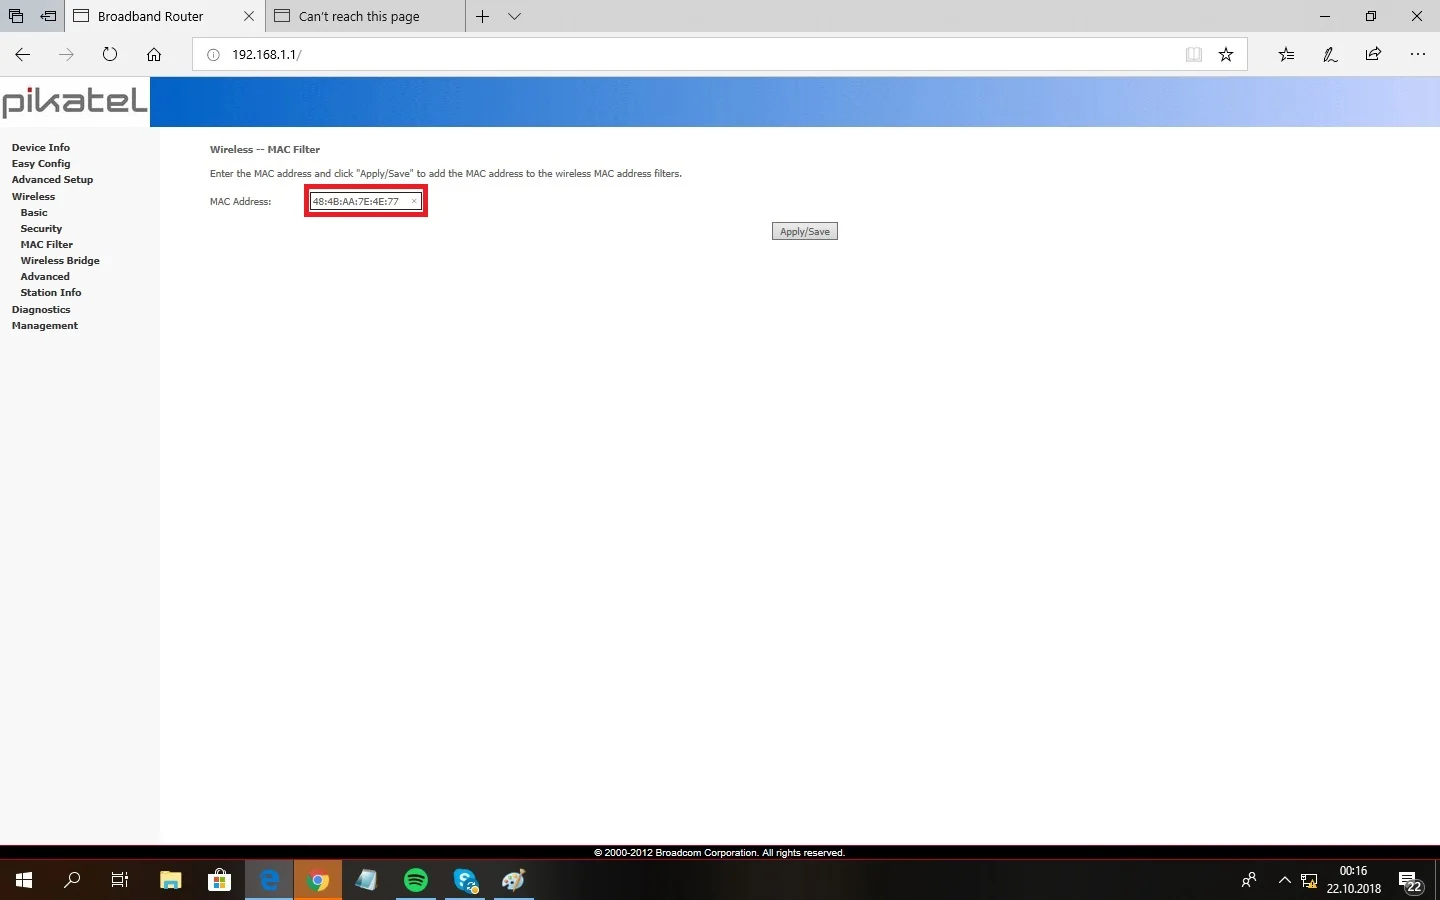This screenshot has width=1440, height=900.
Task: Show site information icon in address bar
Action: tap(213, 55)
